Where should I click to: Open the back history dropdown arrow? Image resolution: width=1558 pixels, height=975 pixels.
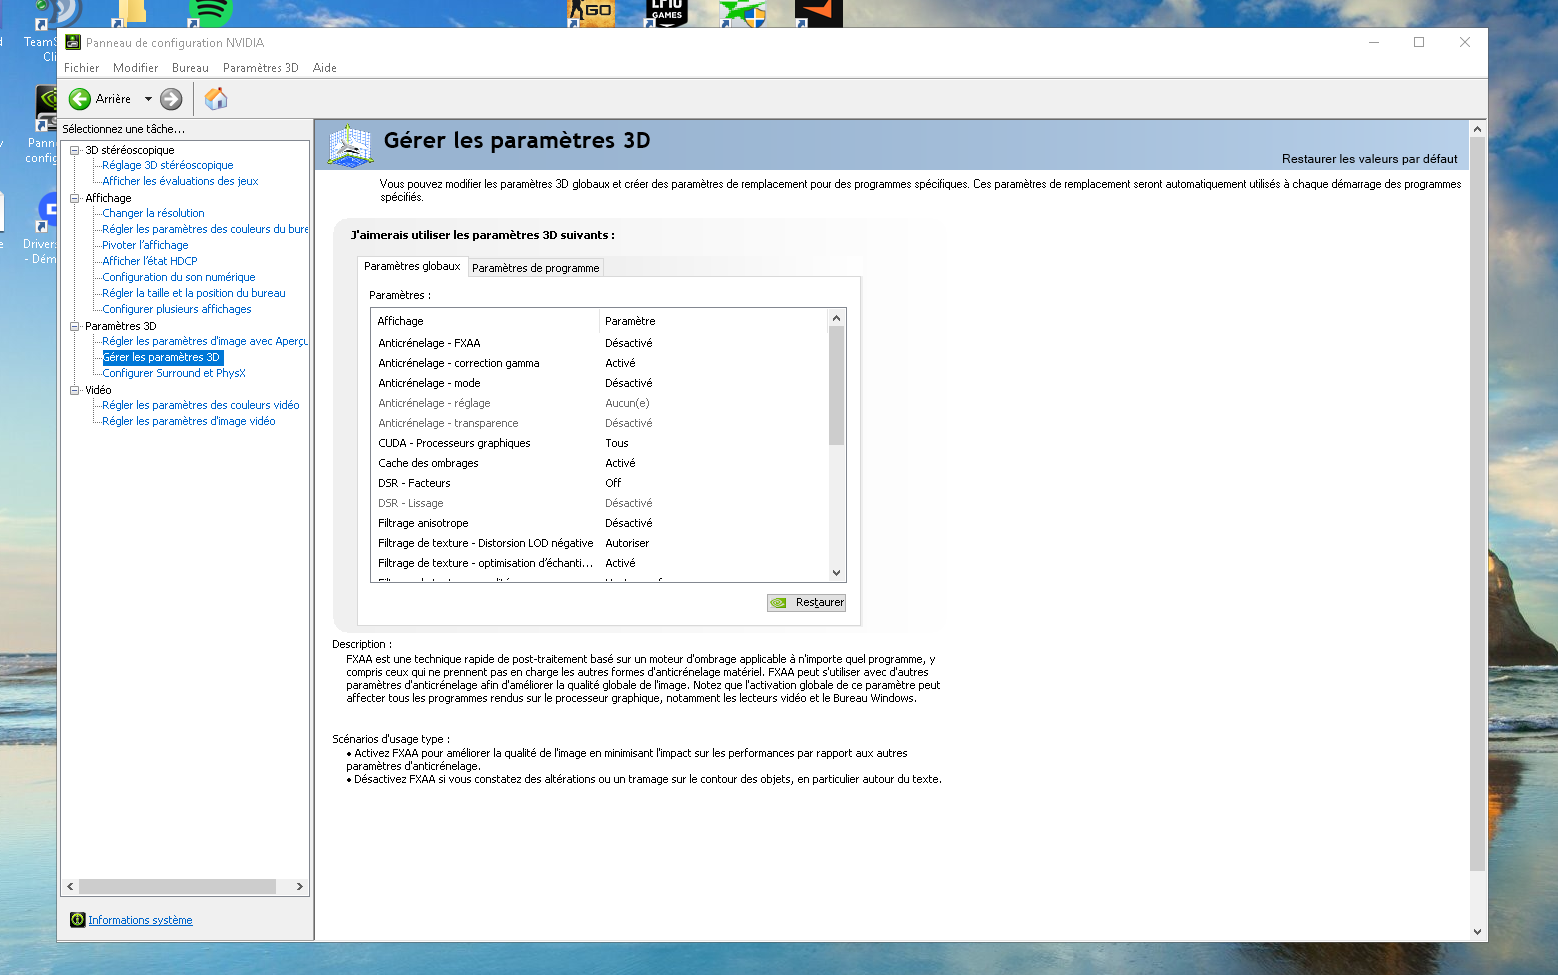coord(148,99)
